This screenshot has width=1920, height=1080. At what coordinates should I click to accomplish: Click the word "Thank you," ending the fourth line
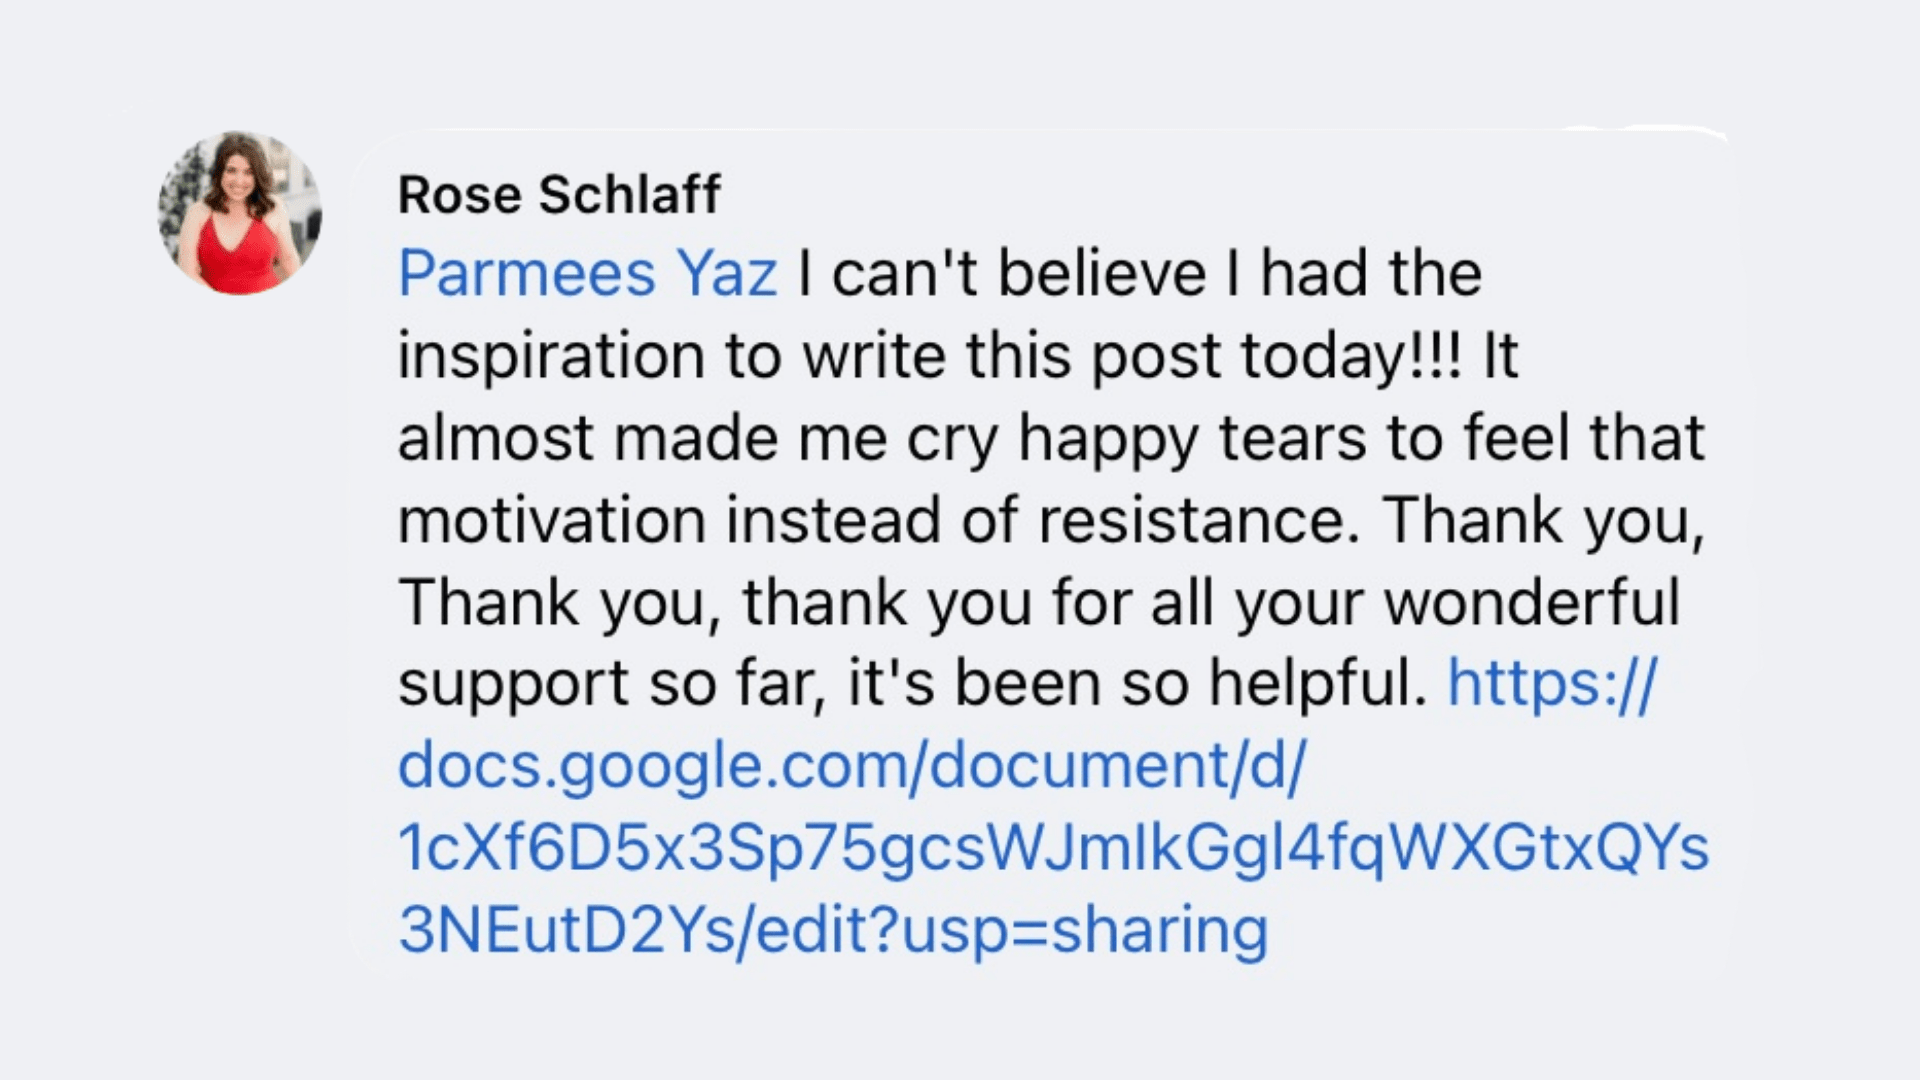(1544, 520)
